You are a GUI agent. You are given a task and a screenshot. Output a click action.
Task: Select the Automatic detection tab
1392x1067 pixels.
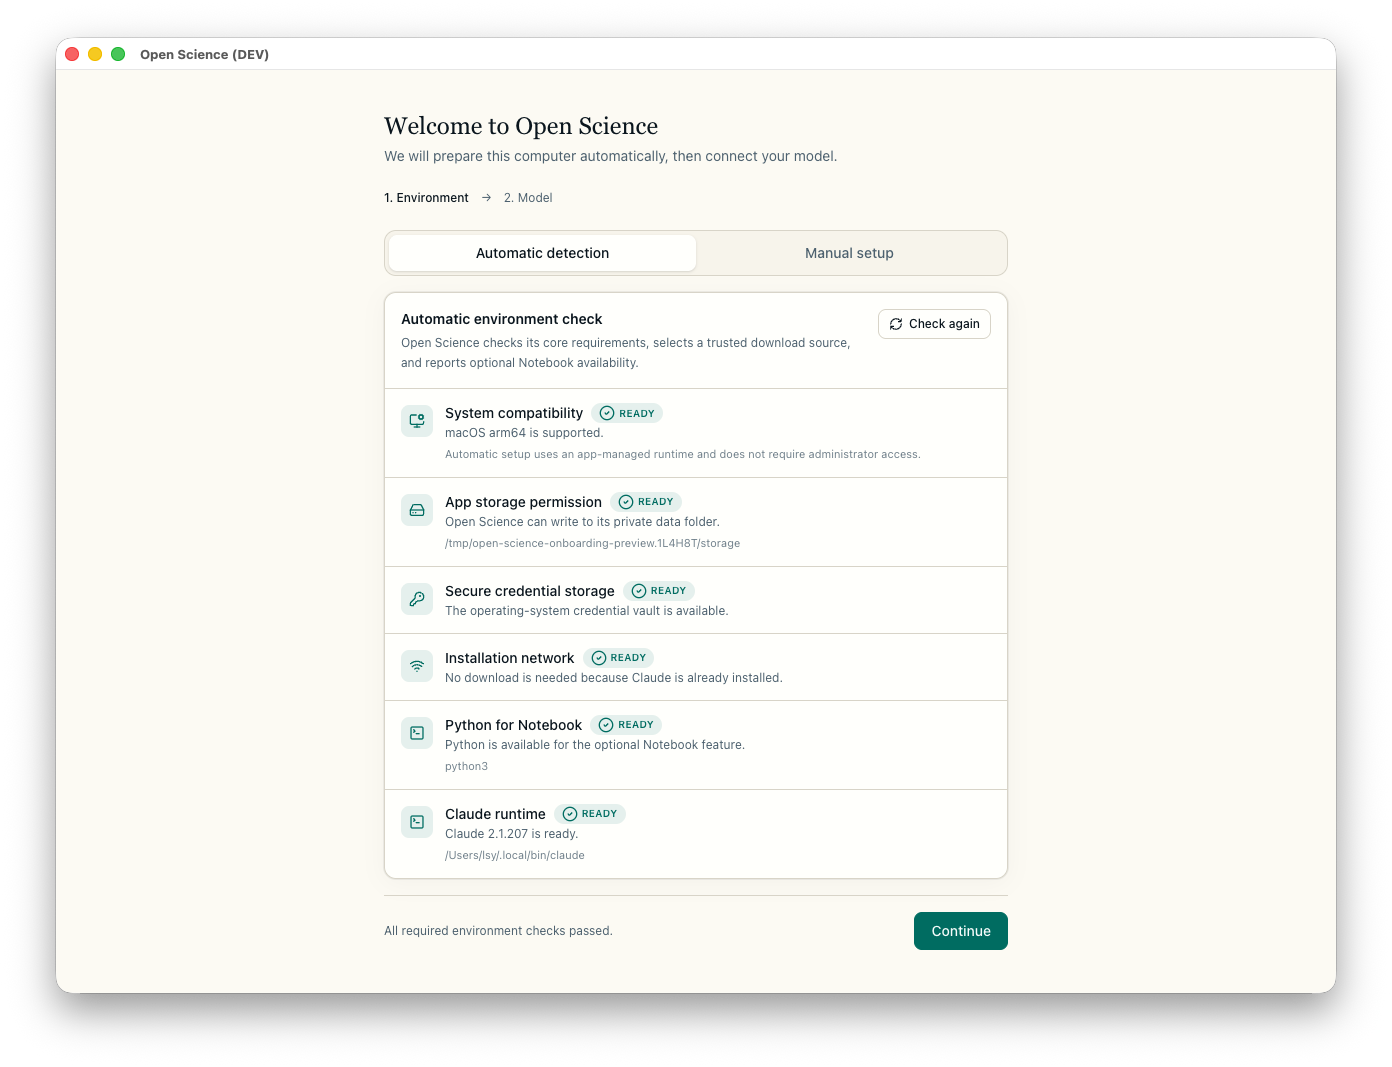click(x=542, y=253)
